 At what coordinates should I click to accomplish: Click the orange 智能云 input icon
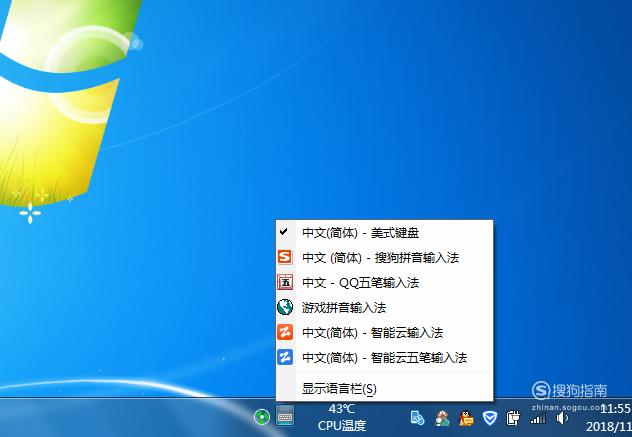tap(285, 332)
